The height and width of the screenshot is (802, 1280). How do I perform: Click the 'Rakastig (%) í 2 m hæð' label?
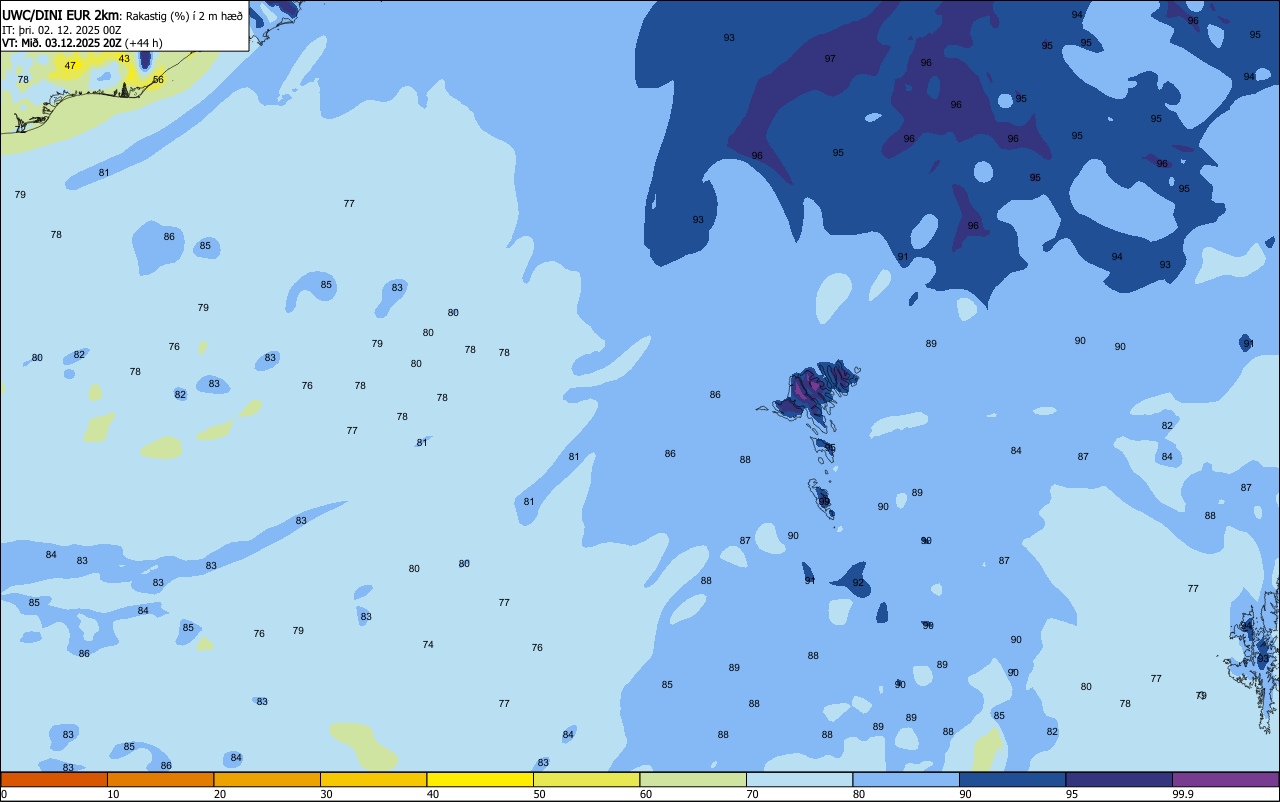point(184,16)
